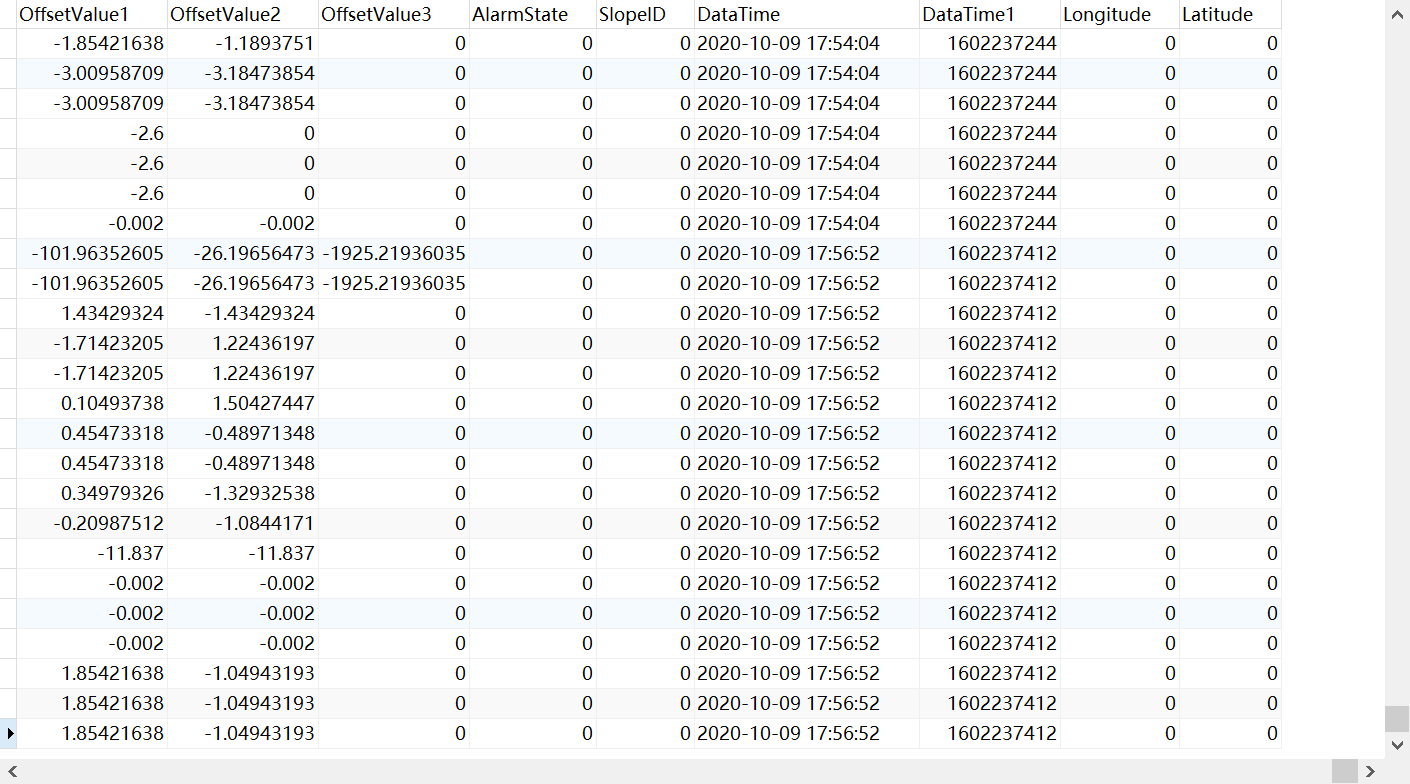Select the cell with value 1.50427447
Screen dimensions: 1410x784
click(243, 404)
